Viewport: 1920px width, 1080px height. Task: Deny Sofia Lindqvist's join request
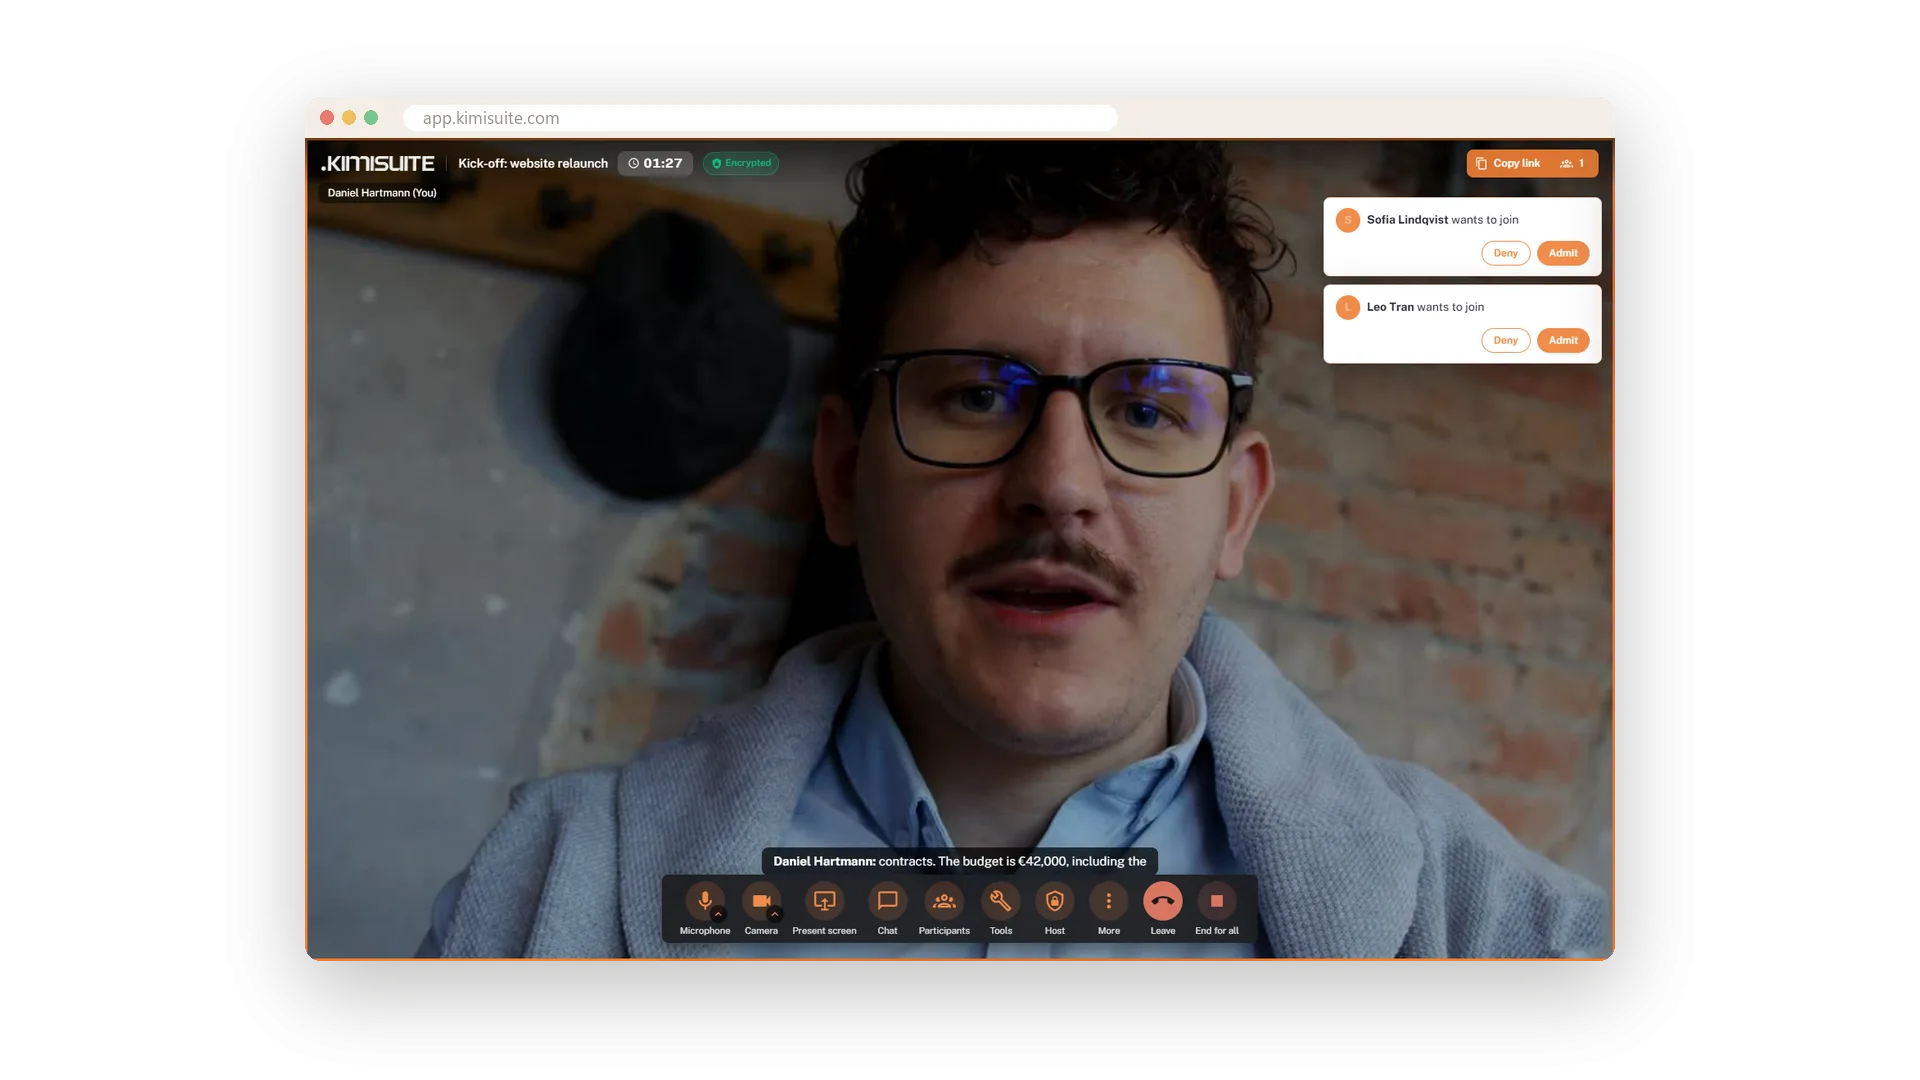coord(1505,253)
